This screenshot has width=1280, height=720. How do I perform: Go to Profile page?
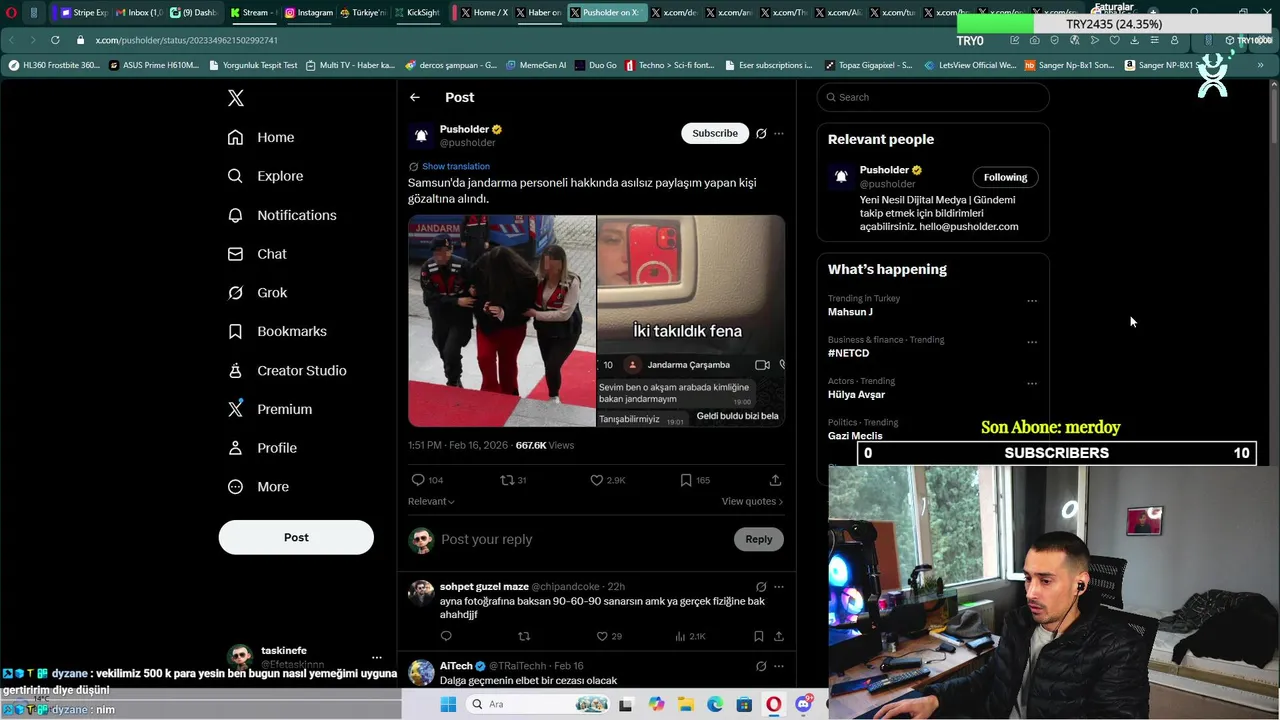(262, 448)
